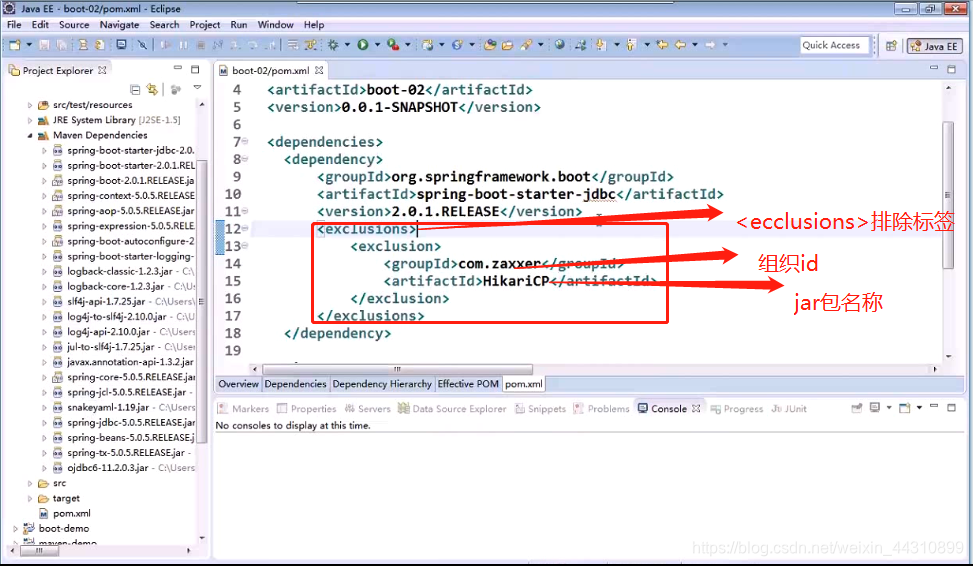
Task: Click Last Edit Location arrow icon
Action: pyautogui.click(x=662, y=45)
